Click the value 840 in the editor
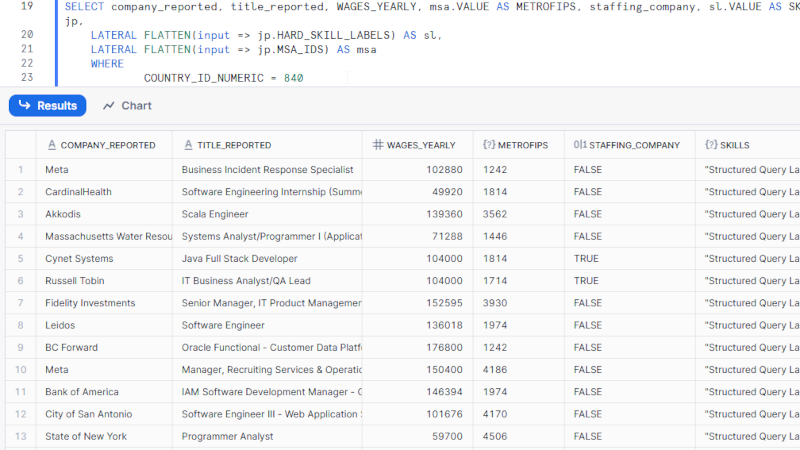This screenshot has width=800, height=450. tap(293, 78)
